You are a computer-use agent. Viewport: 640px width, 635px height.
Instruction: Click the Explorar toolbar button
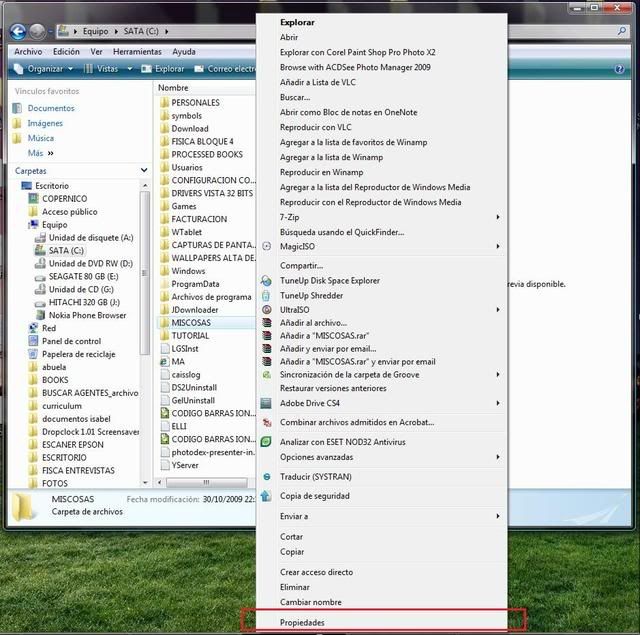tap(163, 69)
